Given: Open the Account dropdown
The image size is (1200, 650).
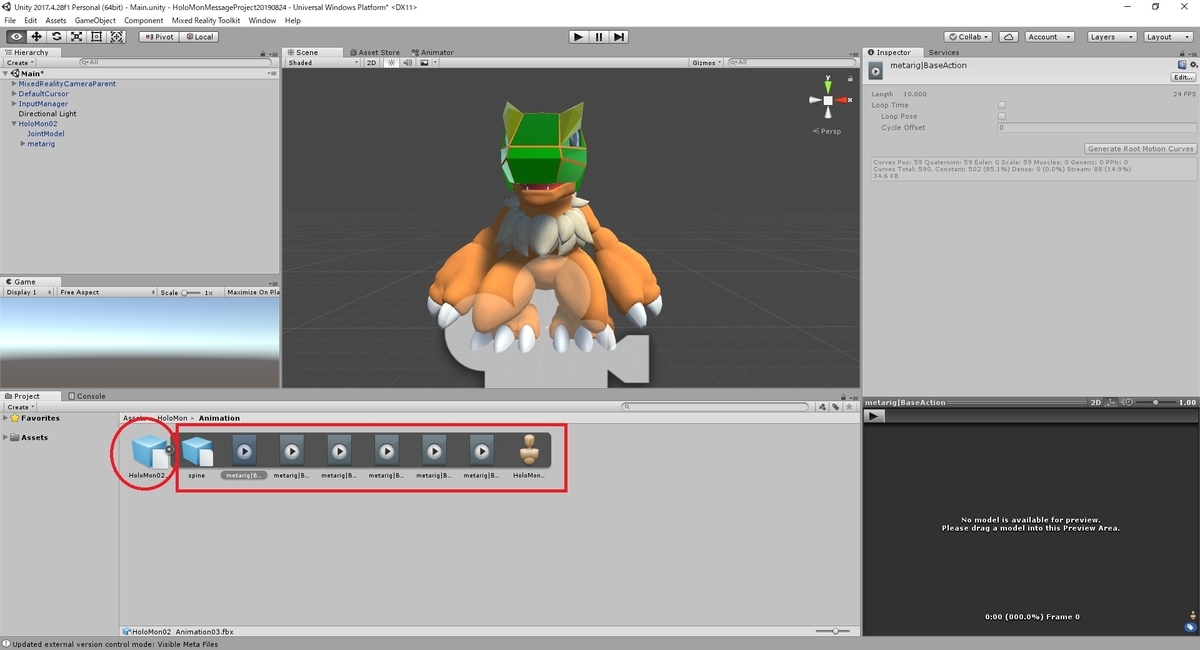Looking at the screenshot, I should coord(1049,37).
